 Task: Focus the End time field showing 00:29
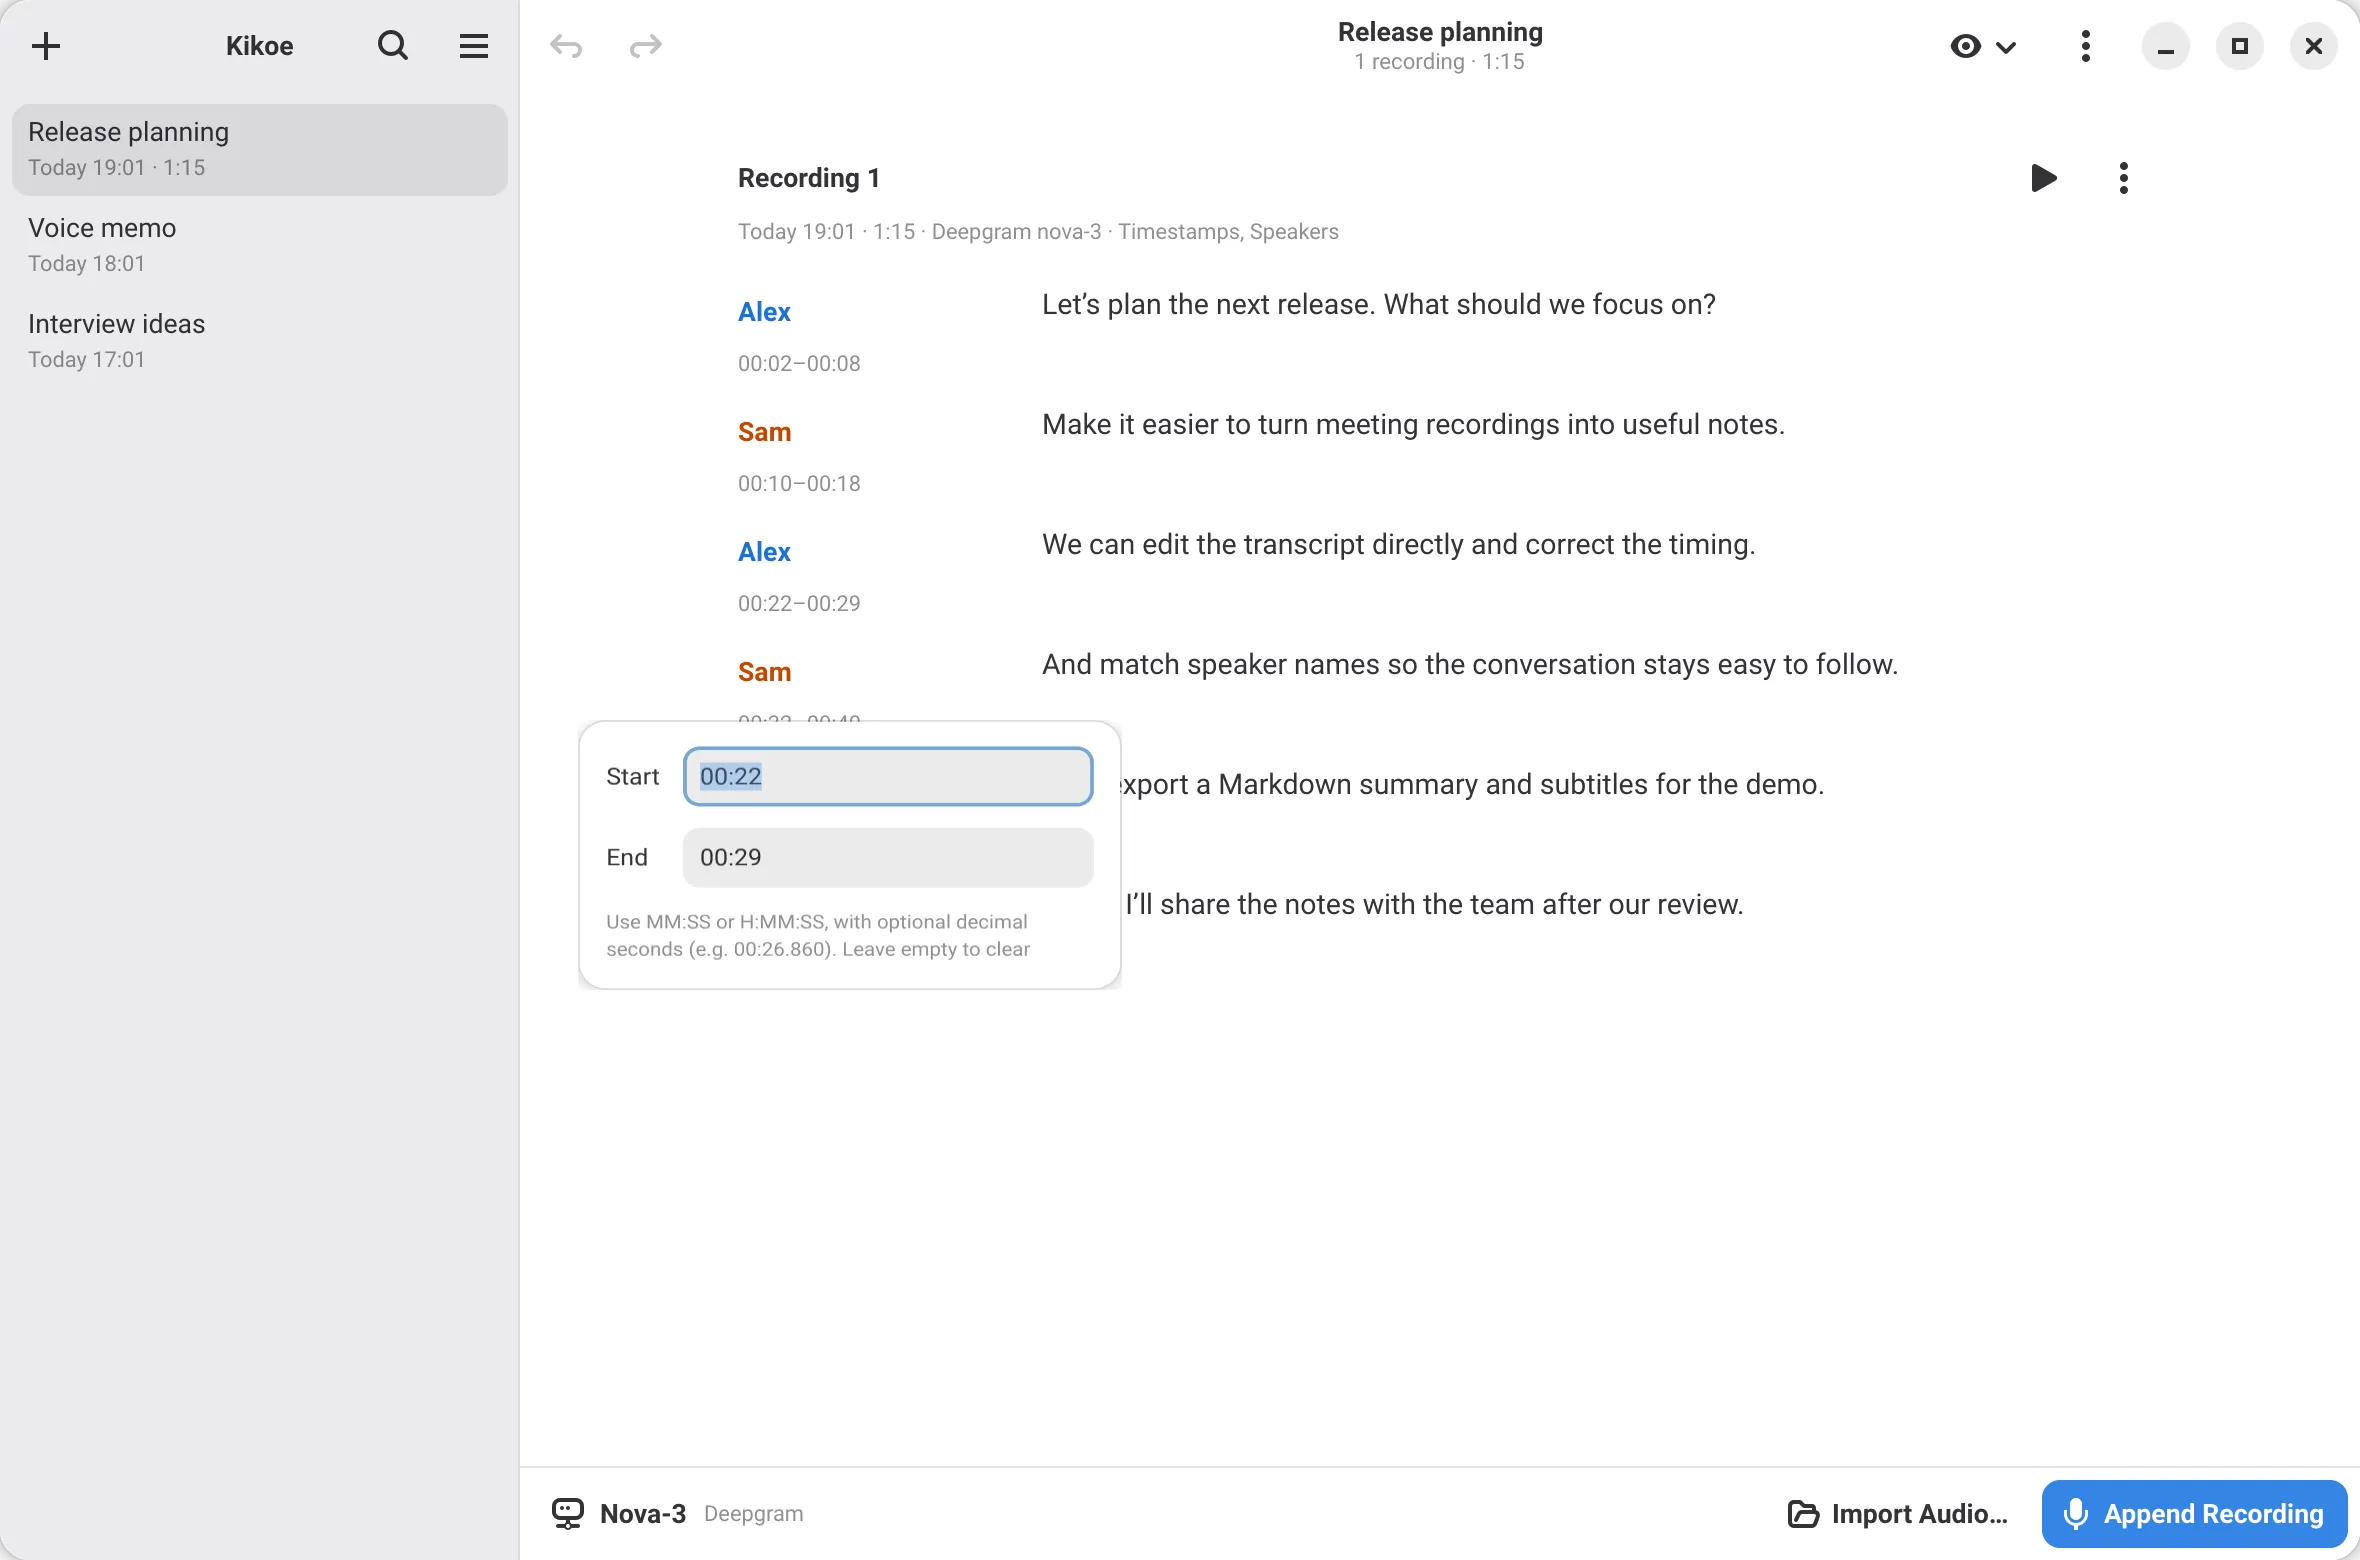click(x=888, y=857)
